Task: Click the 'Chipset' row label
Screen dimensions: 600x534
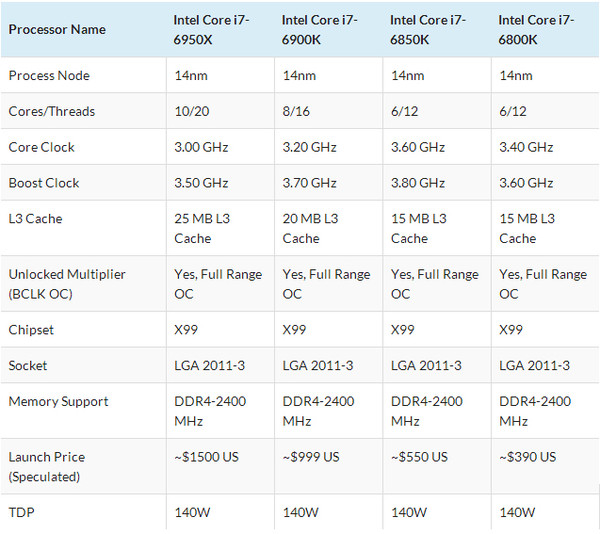Action: click(31, 330)
